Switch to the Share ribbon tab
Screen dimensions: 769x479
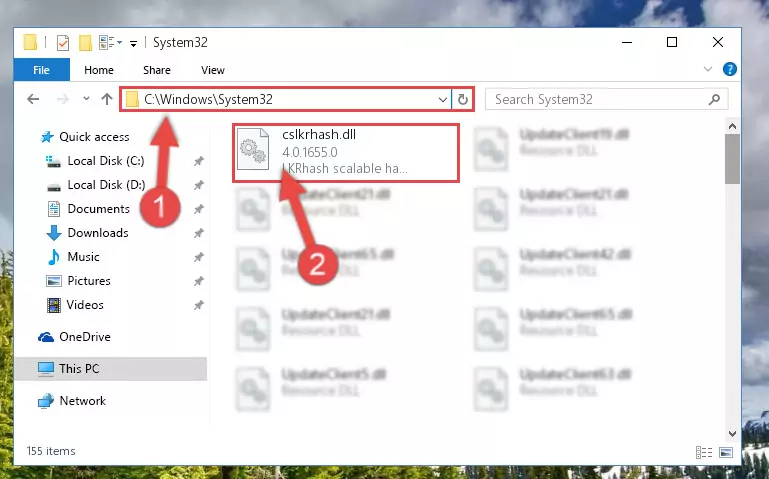tap(157, 70)
